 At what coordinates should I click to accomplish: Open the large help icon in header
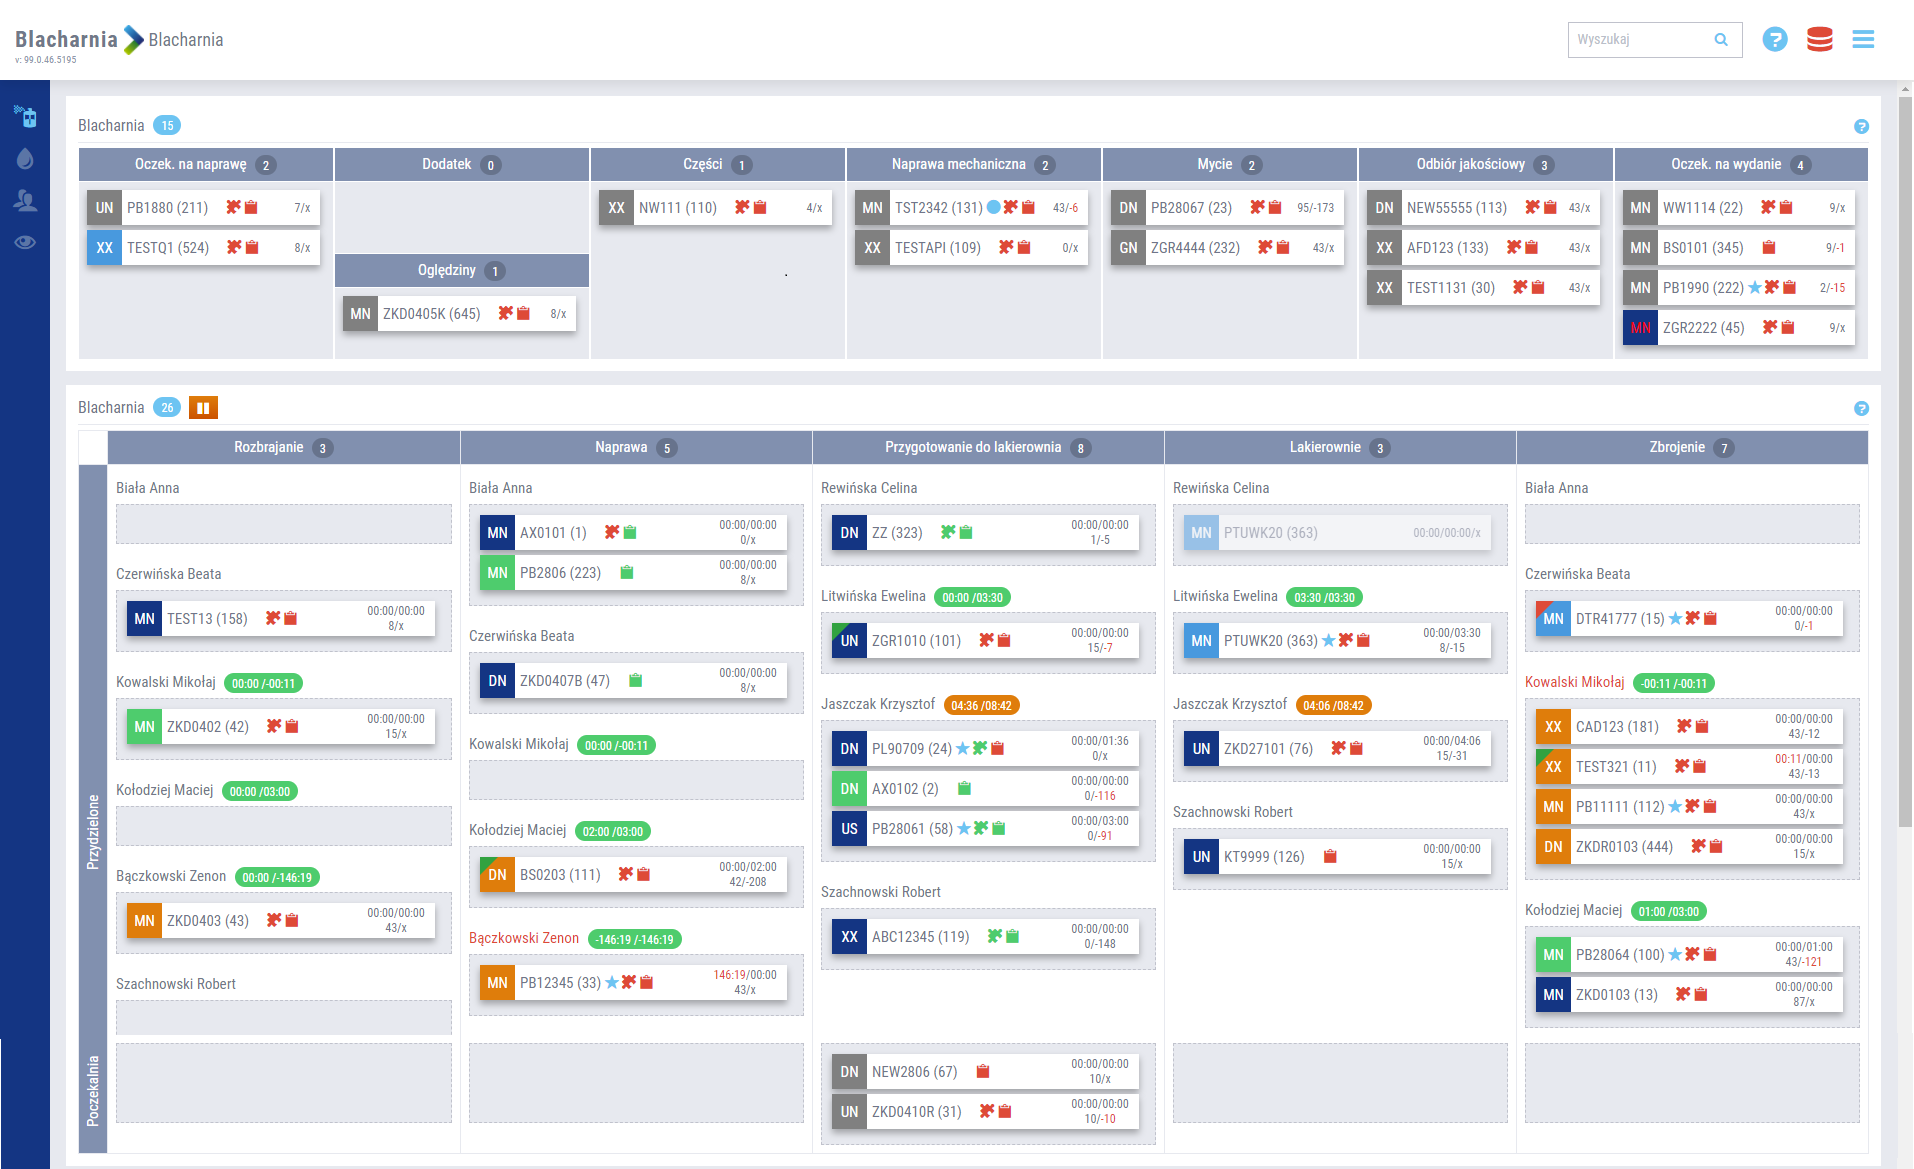tap(1774, 40)
